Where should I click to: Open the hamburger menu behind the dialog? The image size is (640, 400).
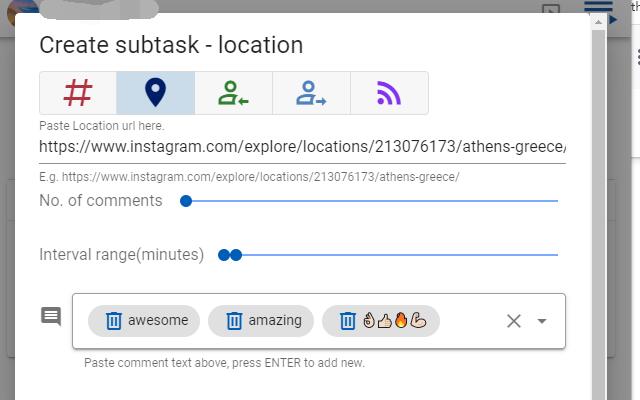coord(598,8)
